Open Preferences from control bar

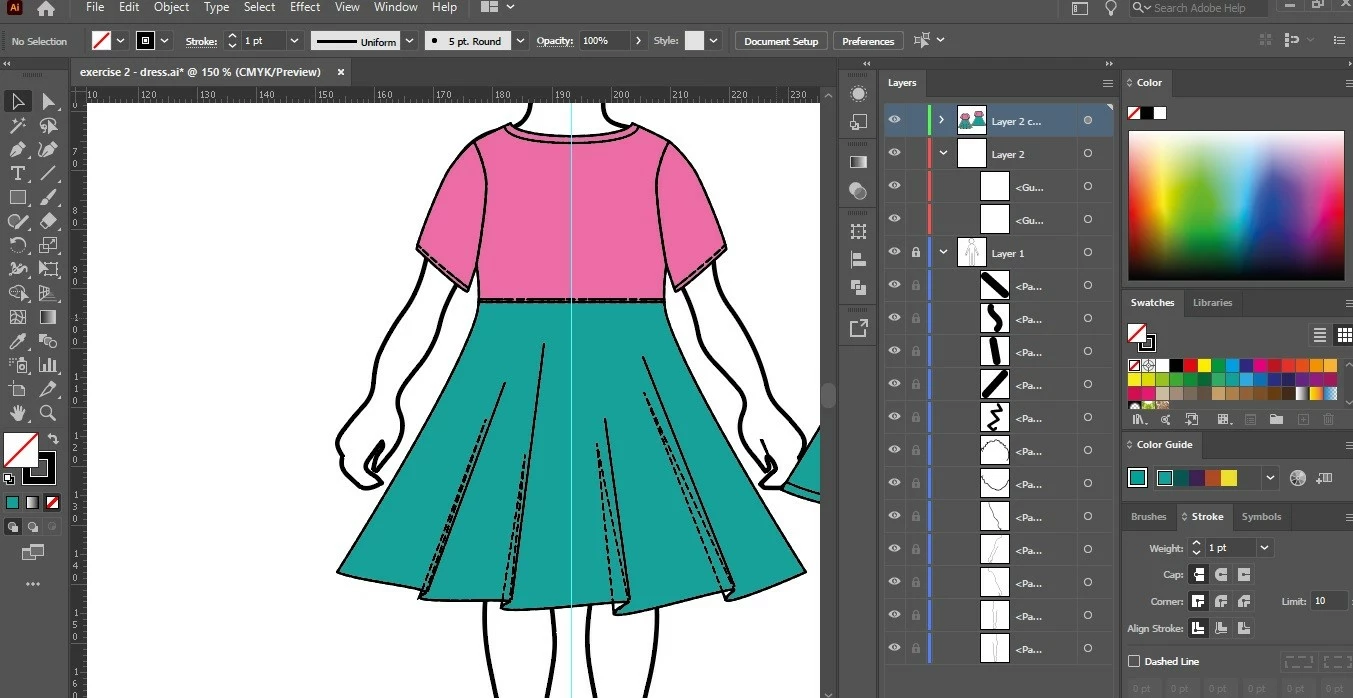point(867,41)
